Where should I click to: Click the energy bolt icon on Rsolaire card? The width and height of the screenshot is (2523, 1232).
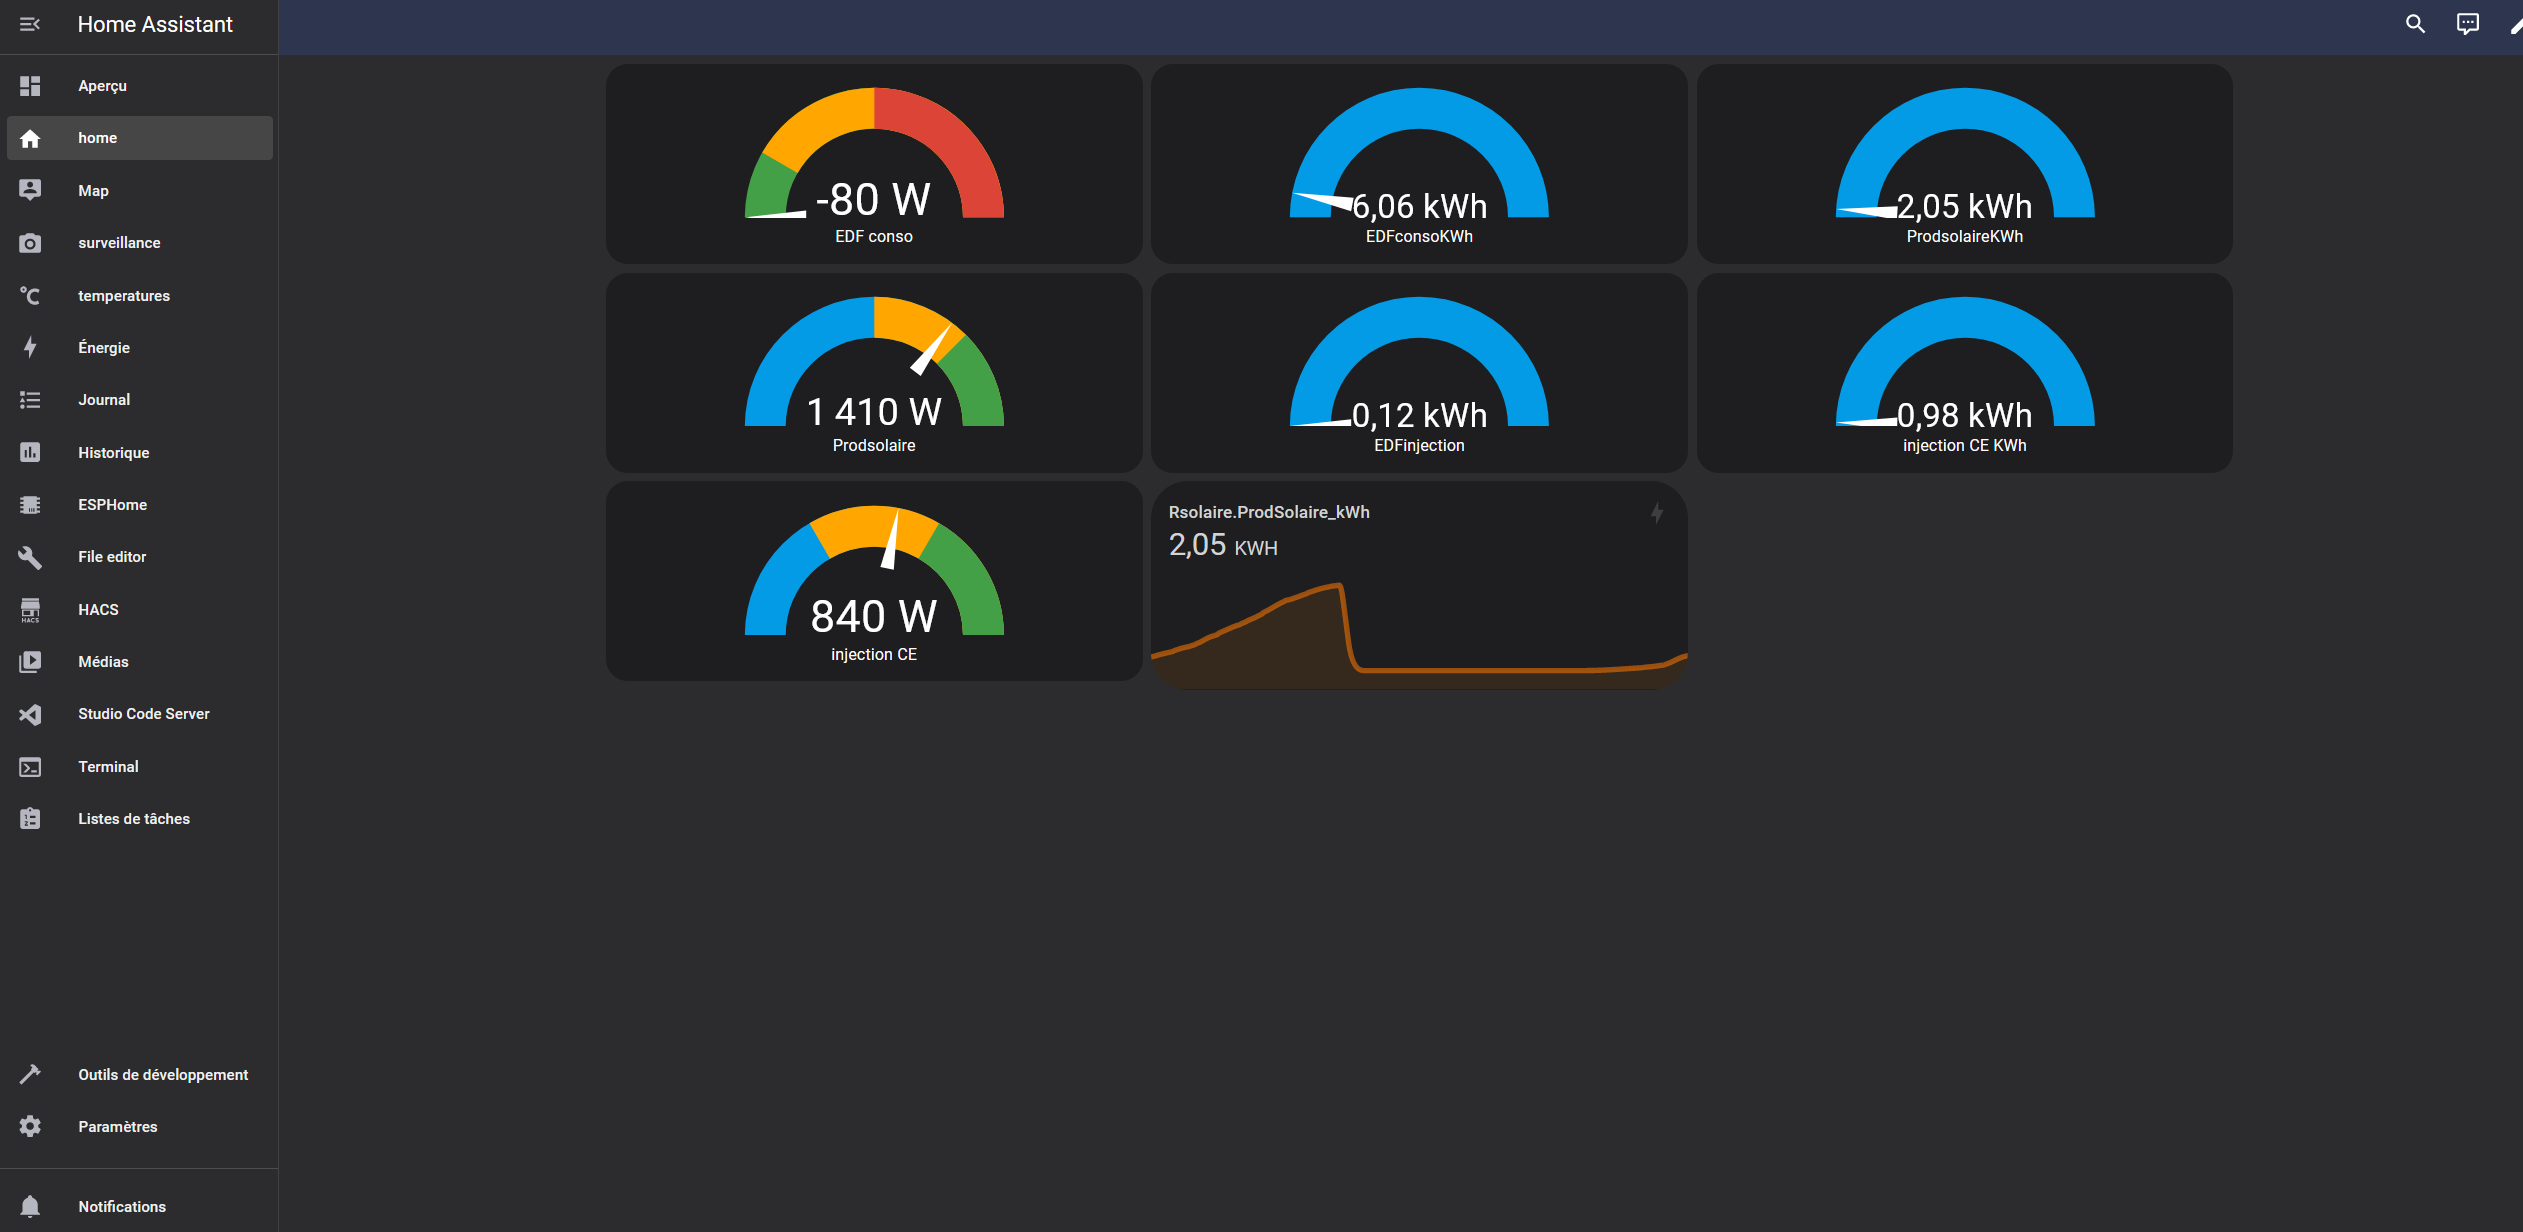(x=1657, y=513)
